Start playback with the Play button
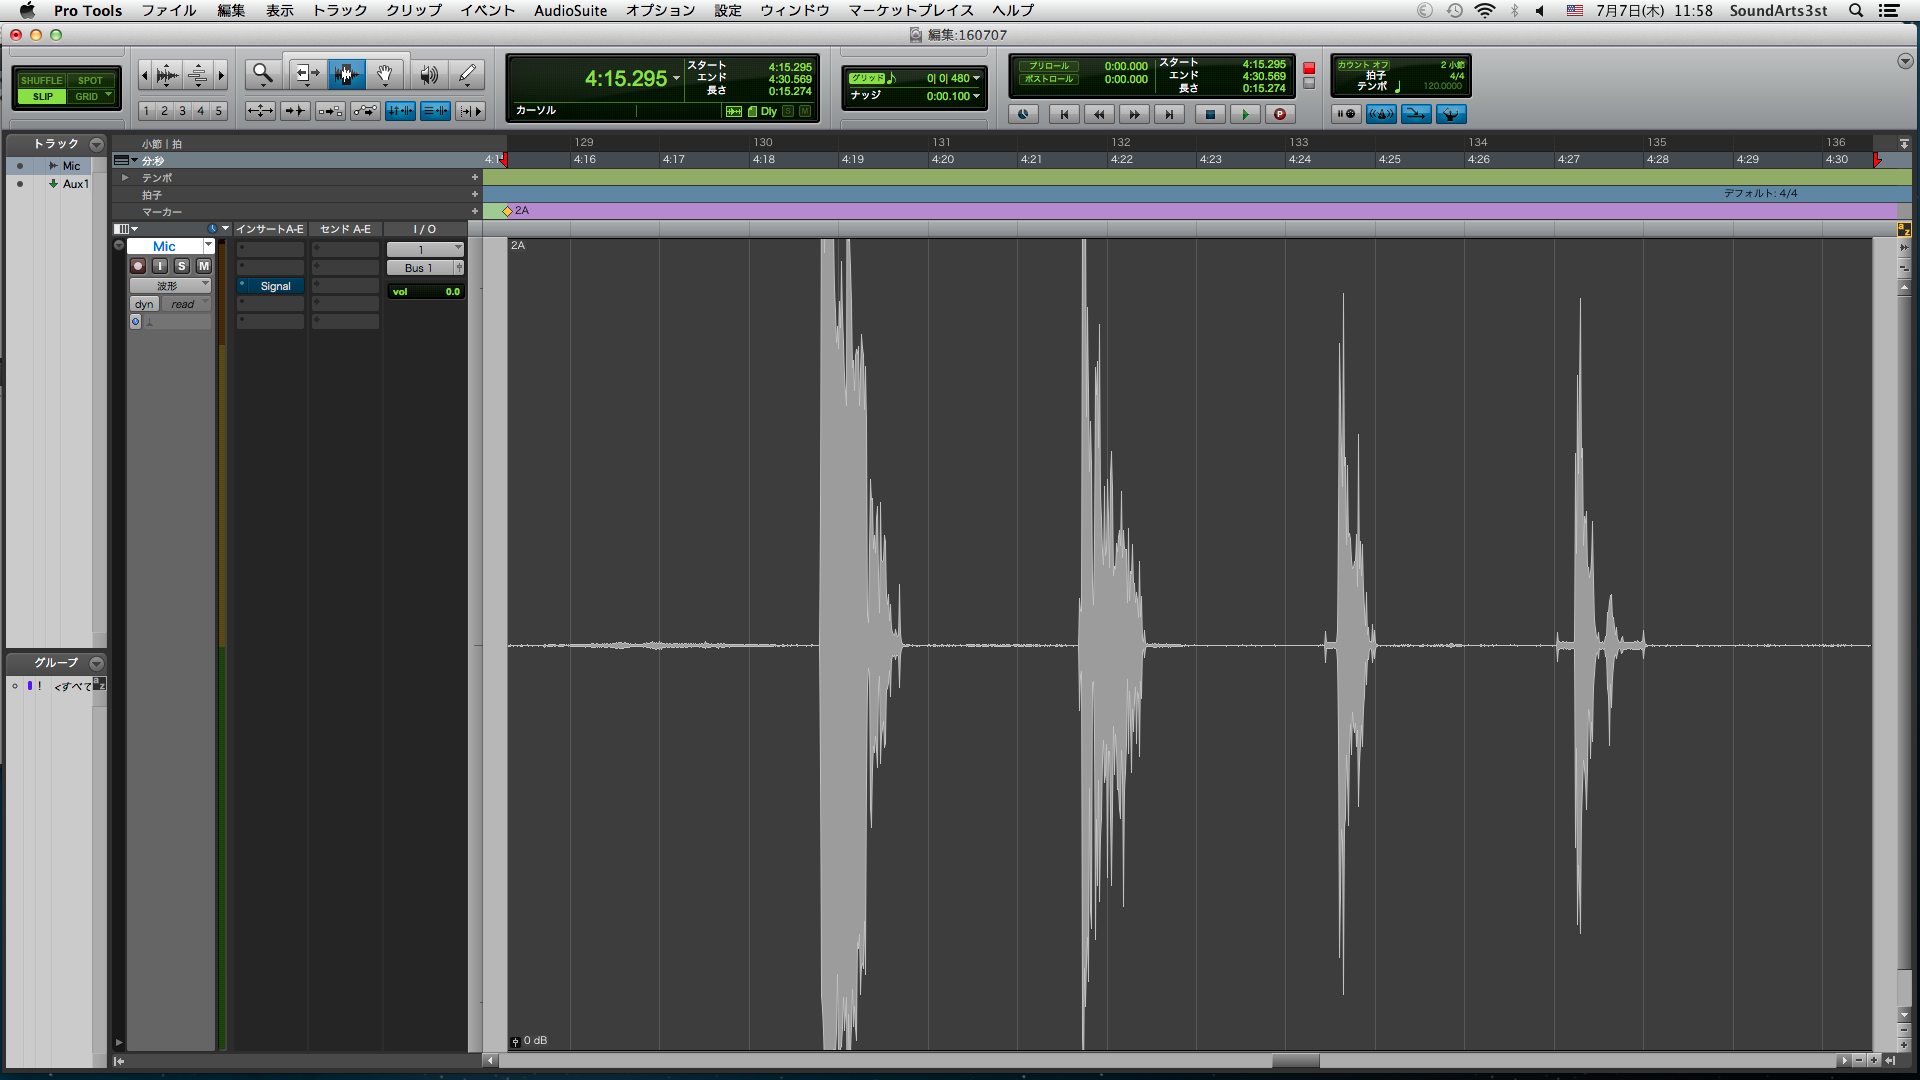Screen dimensions: 1920x1080 point(1245,114)
